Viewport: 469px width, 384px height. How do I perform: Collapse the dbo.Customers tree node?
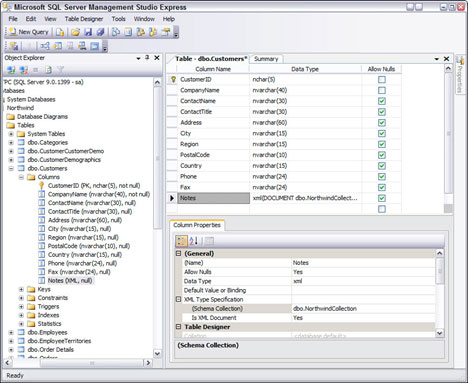11,168
